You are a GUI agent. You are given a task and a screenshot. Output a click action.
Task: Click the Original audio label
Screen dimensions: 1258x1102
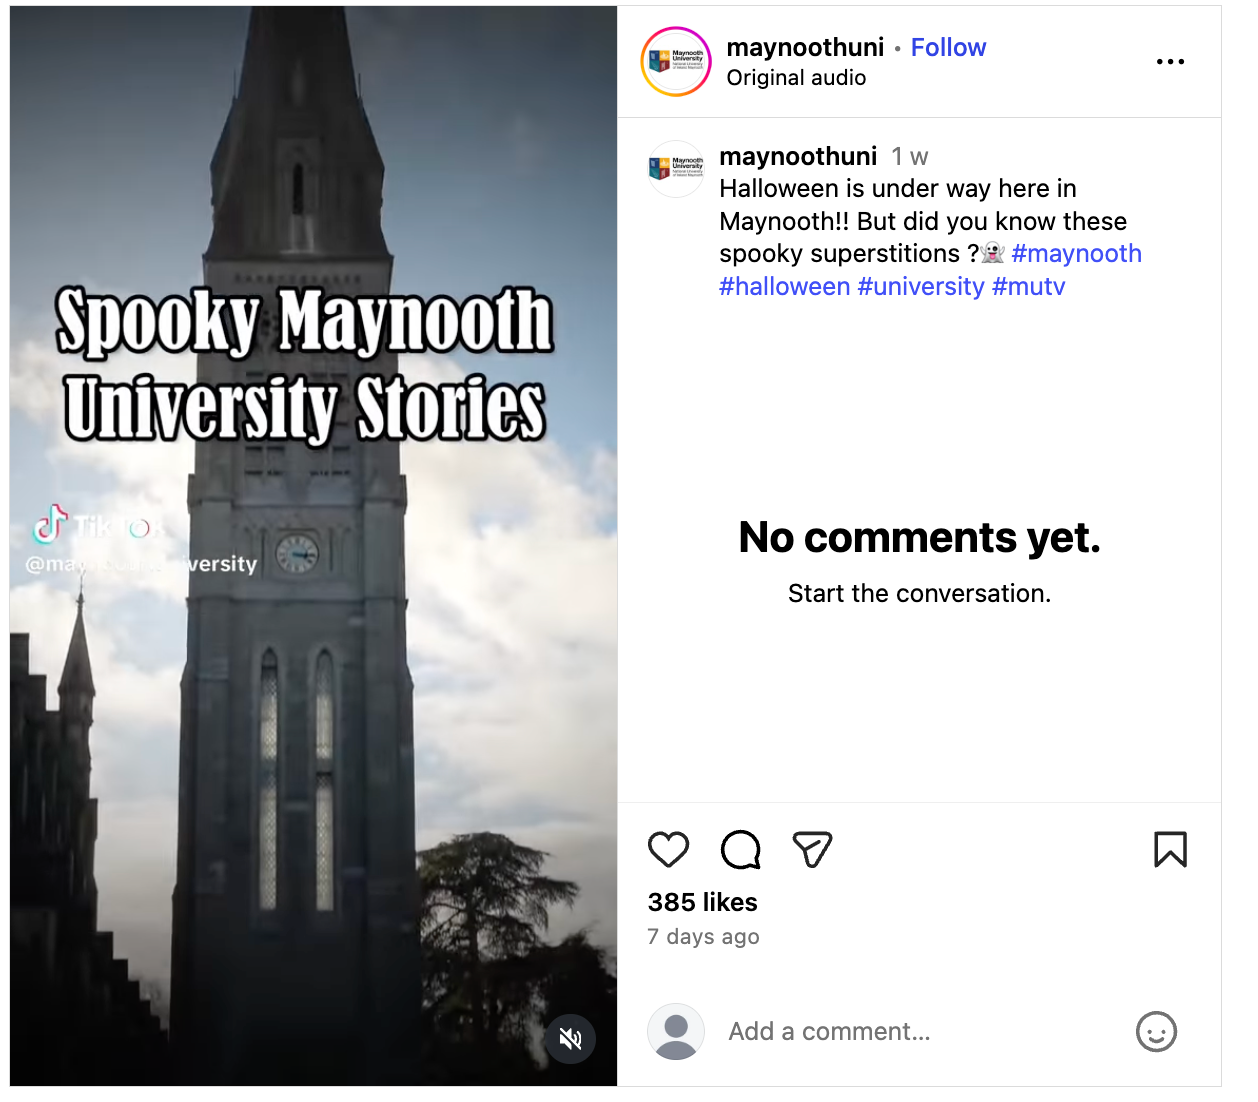tap(796, 77)
